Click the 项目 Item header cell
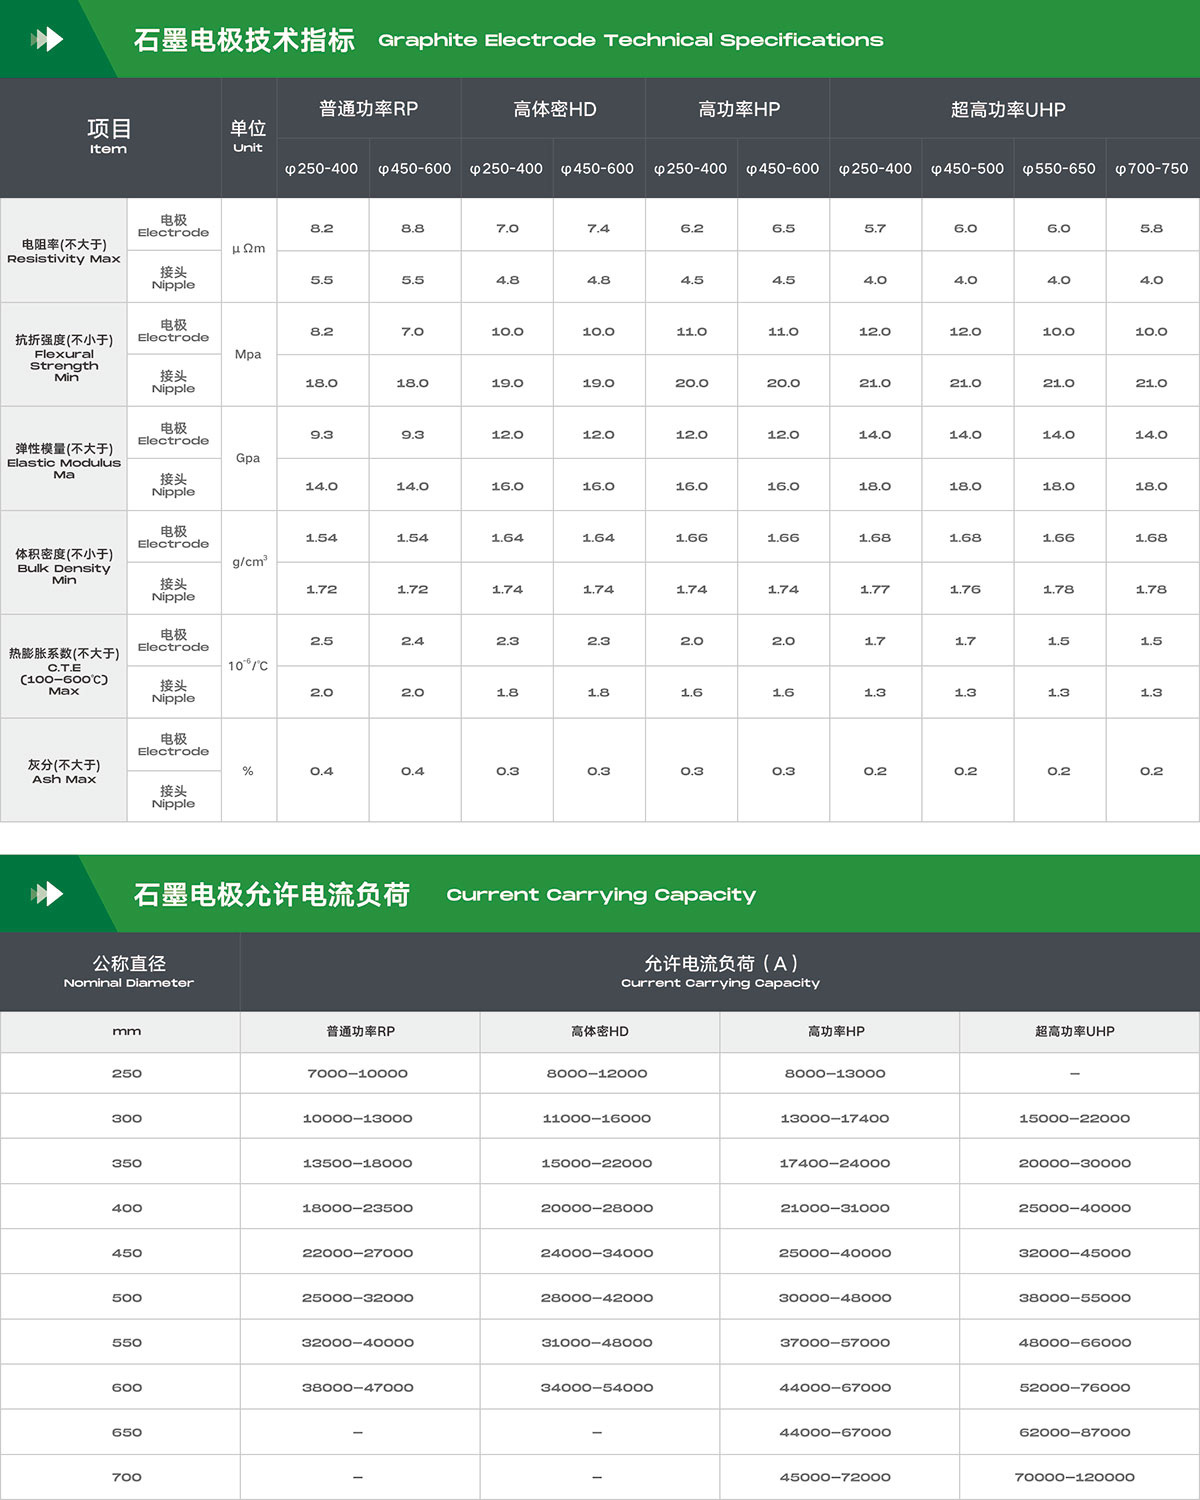1200x1500 pixels. click(x=108, y=136)
